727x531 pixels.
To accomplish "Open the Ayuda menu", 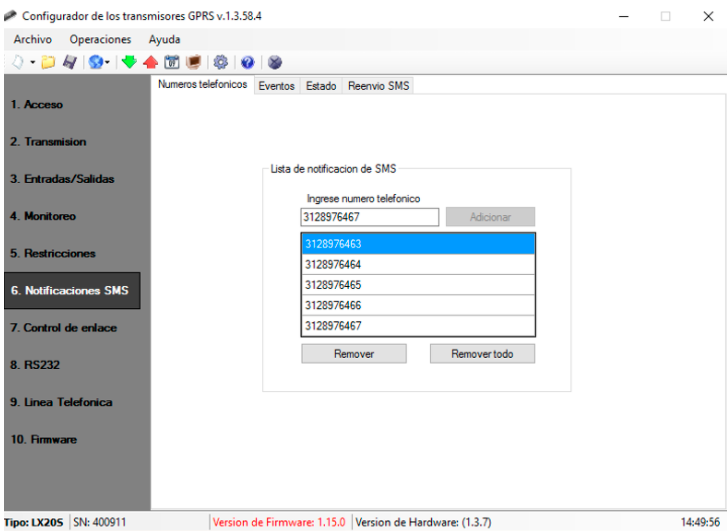I will point(164,39).
